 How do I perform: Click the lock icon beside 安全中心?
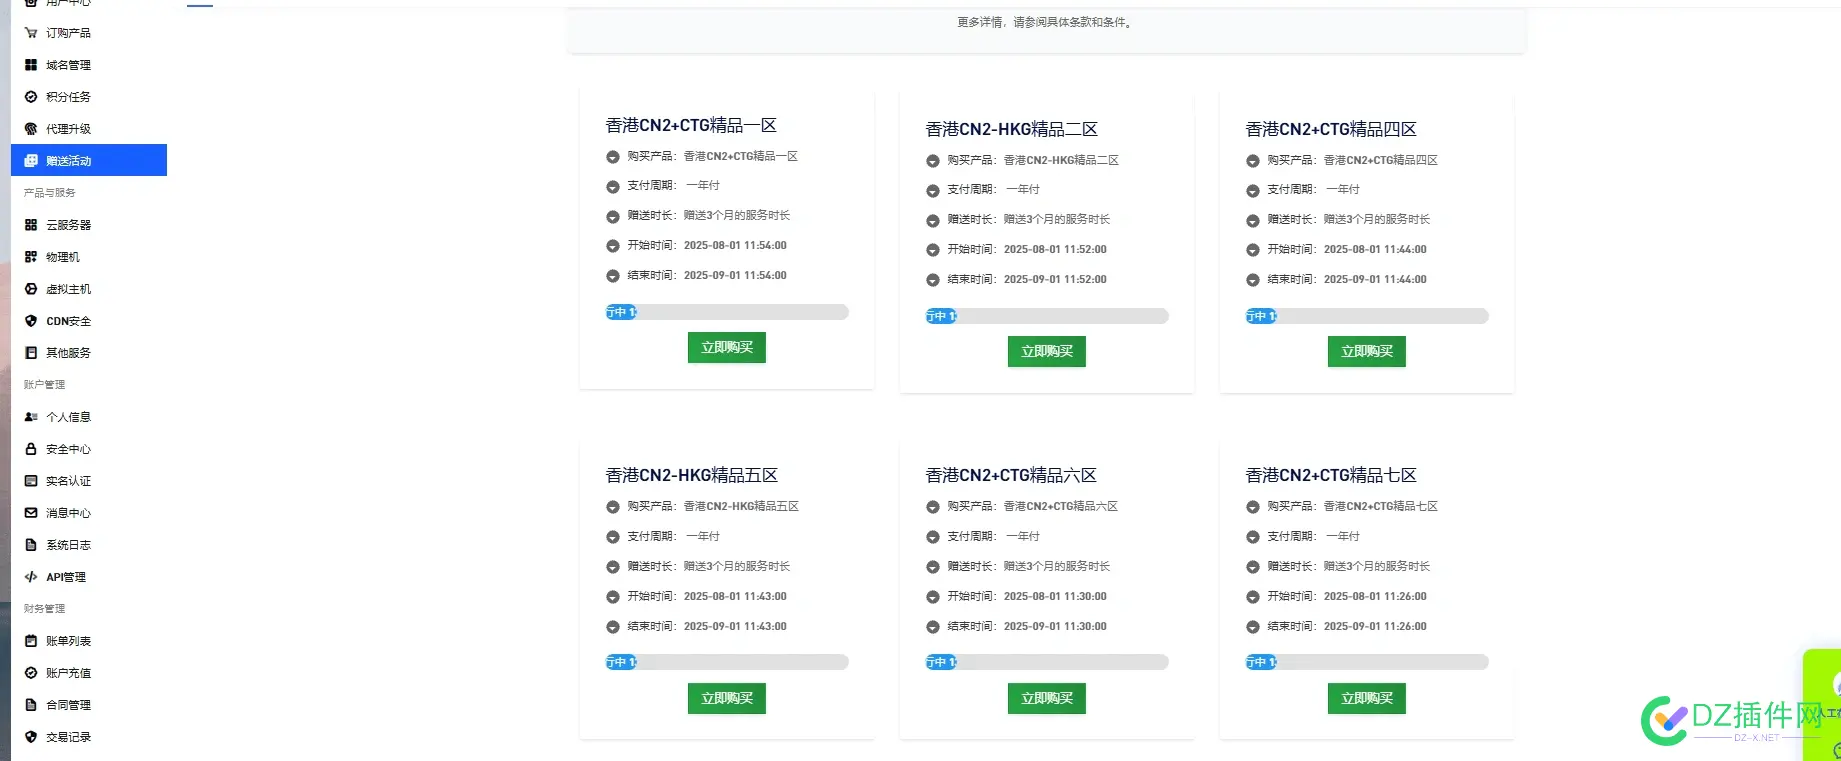[31, 449]
